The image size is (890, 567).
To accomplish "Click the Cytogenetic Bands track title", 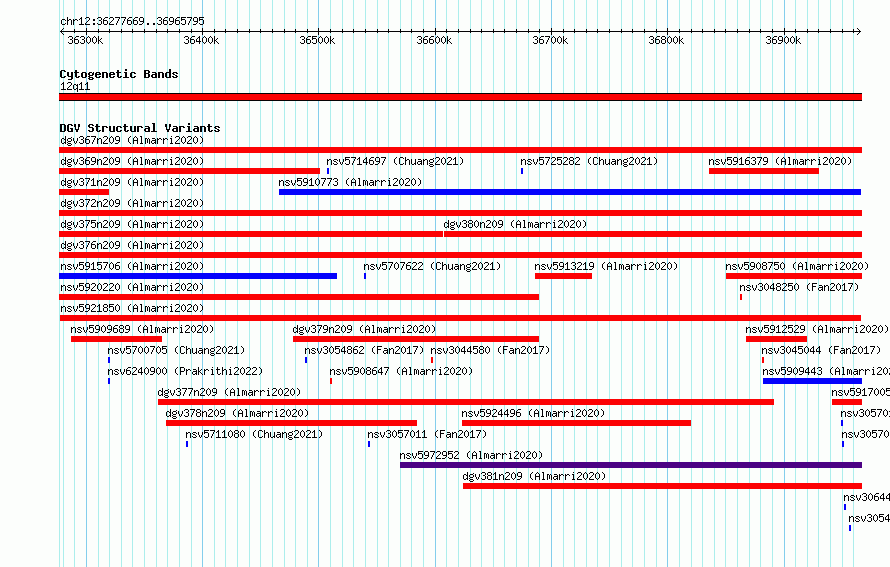I will [x=119, y=74].
